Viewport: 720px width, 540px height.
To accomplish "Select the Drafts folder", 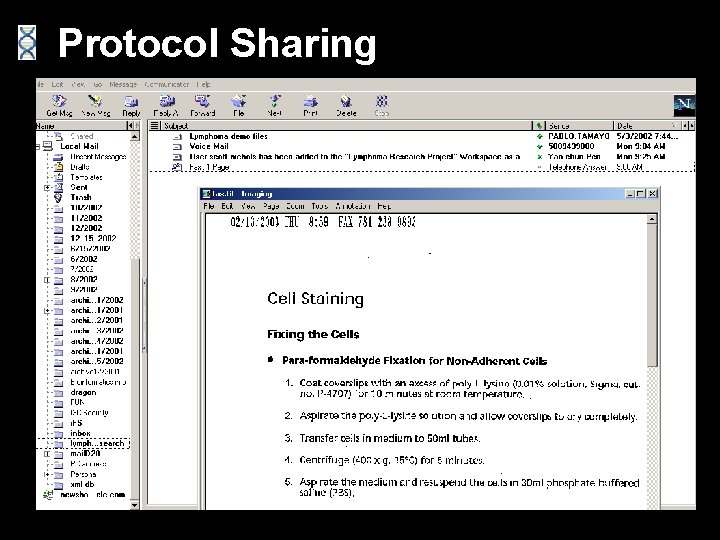I will 80,167.
